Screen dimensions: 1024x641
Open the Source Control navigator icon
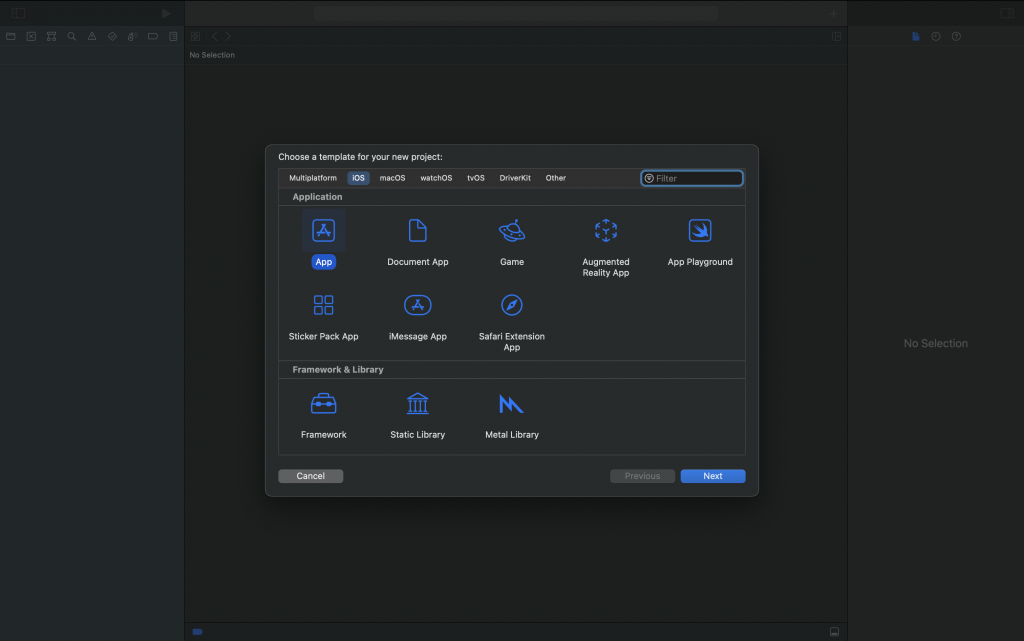pos(31,37)
